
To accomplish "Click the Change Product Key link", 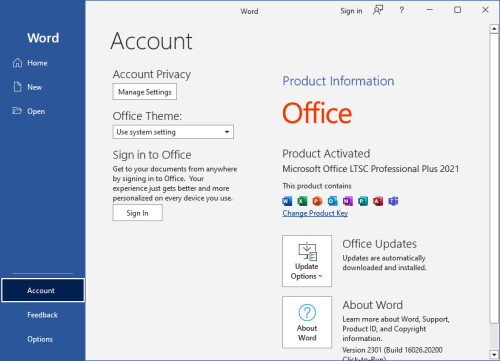I will coord(315,213).
